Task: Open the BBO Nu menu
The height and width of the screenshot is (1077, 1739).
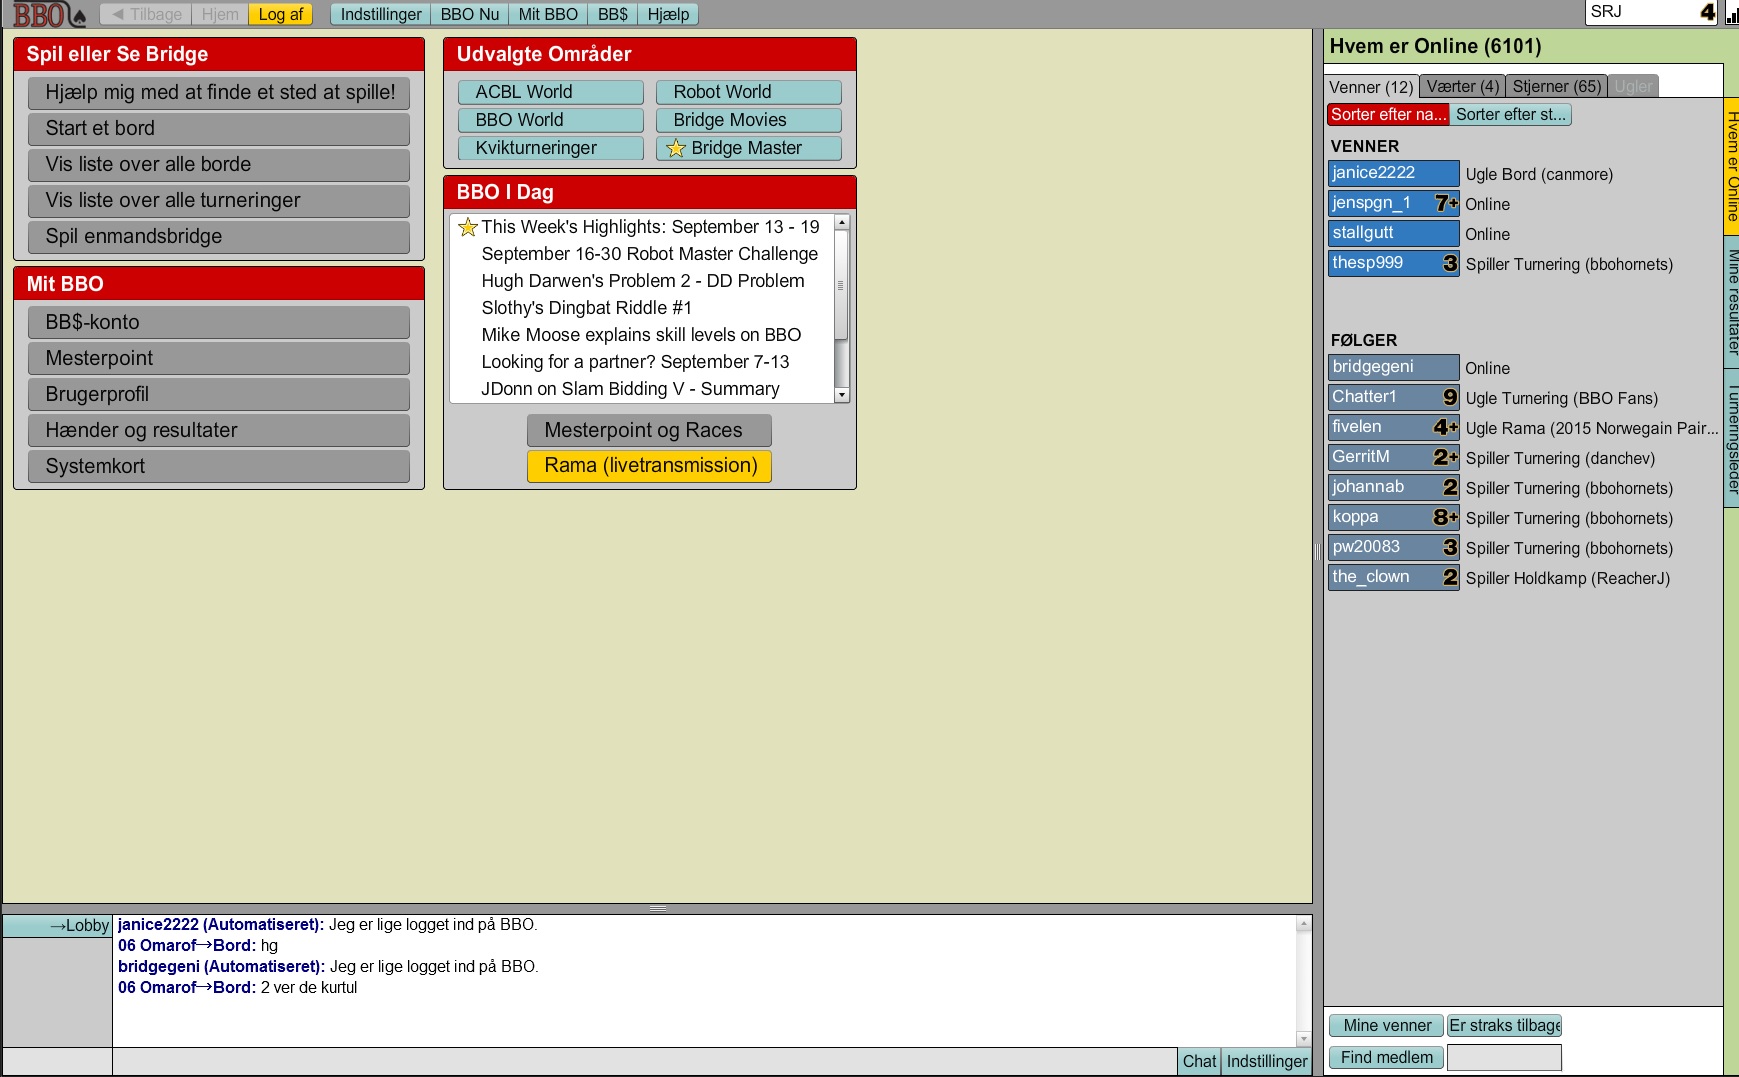Action: tap(470, 14)
